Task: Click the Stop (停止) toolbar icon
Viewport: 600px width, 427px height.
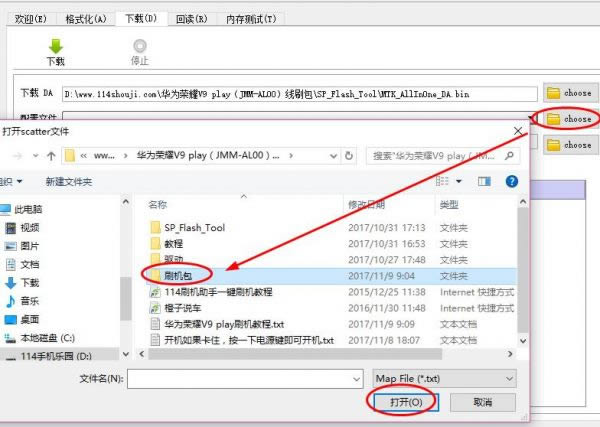Action: pyautogui.click(x=140, y=46)
